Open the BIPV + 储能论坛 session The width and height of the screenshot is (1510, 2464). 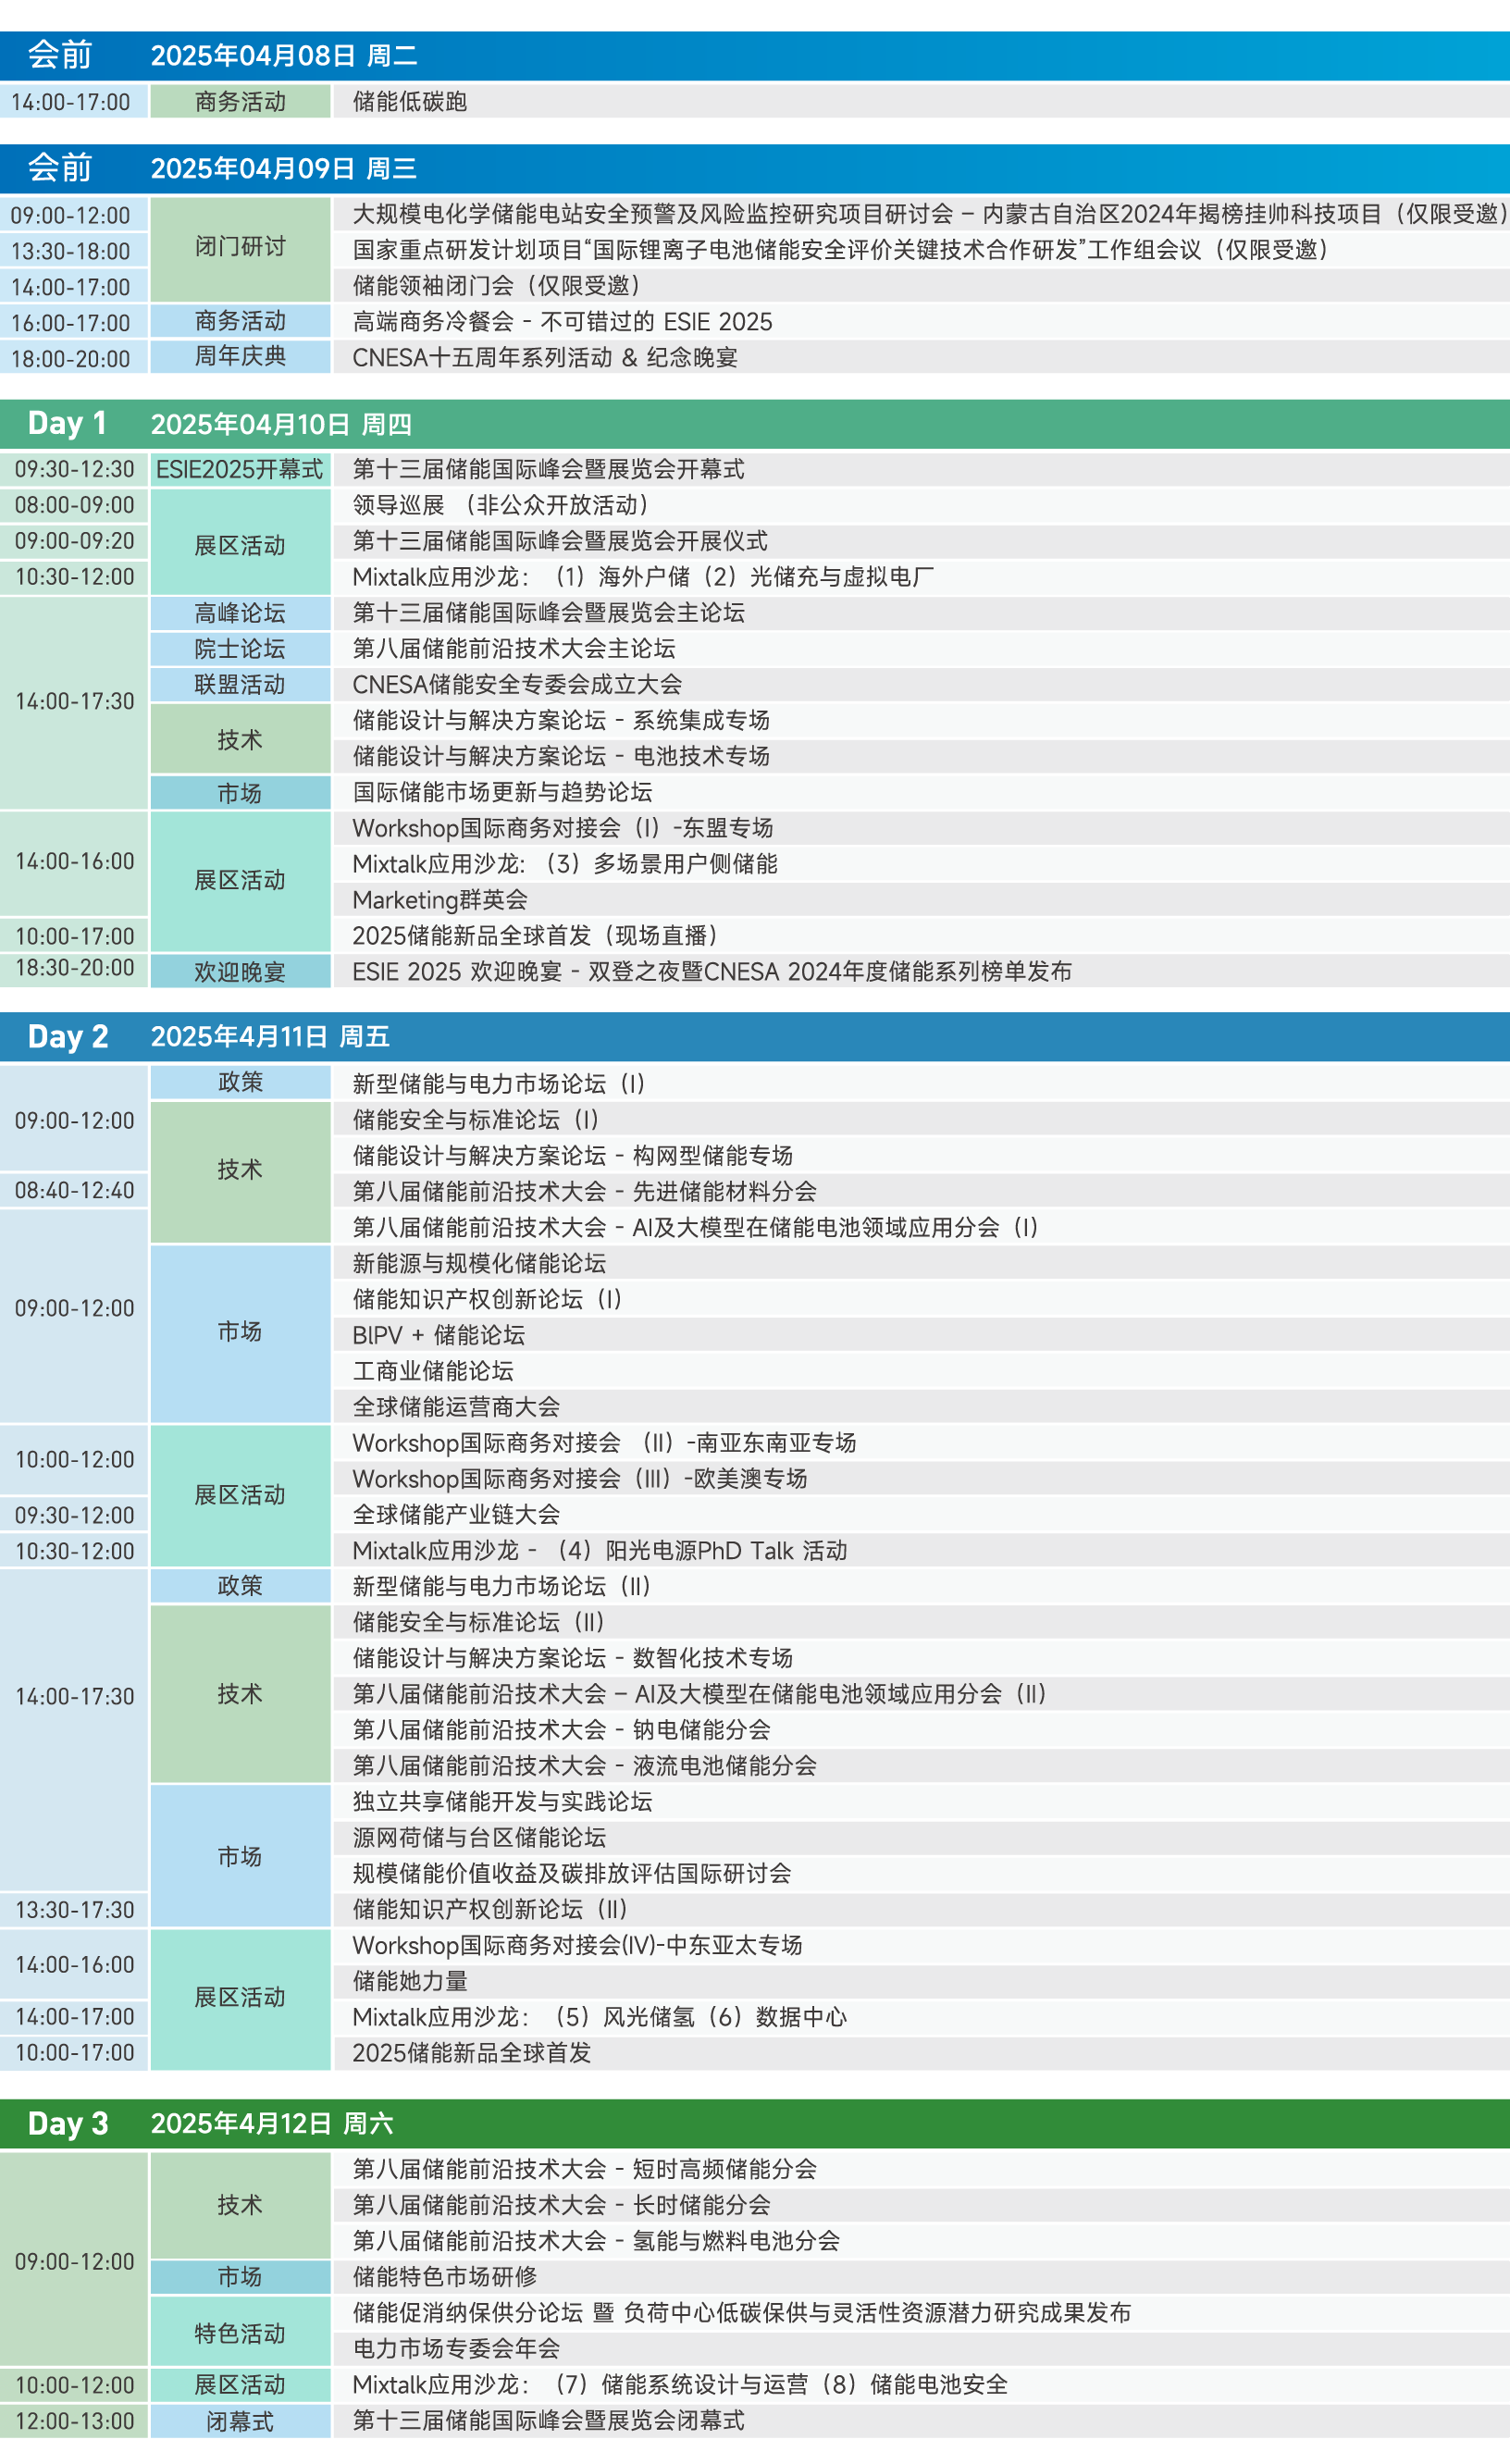438,1335
